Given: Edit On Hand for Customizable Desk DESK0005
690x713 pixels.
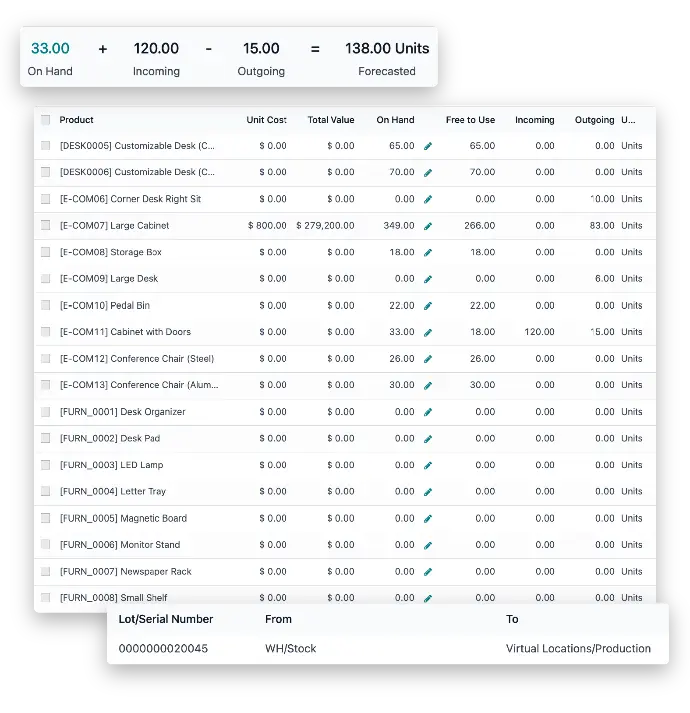Looking at the screenshot, I should [428, 146].
